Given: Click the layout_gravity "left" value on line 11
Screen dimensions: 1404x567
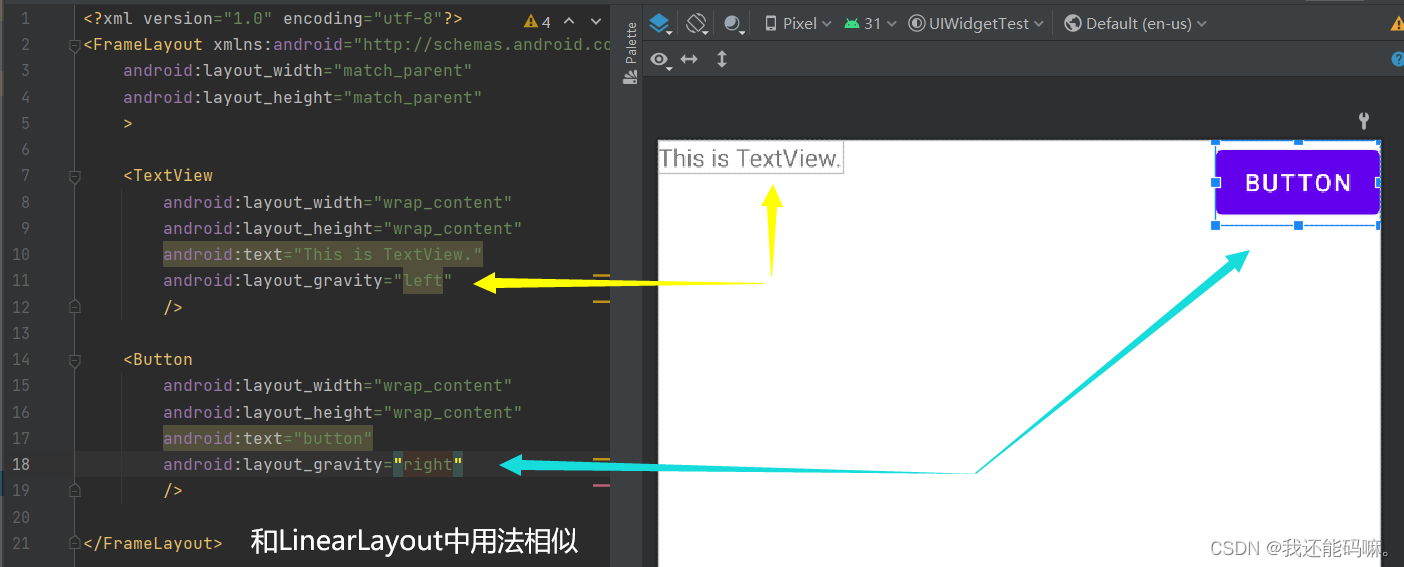Looking at the screenshot, I should tap(423, 281).
